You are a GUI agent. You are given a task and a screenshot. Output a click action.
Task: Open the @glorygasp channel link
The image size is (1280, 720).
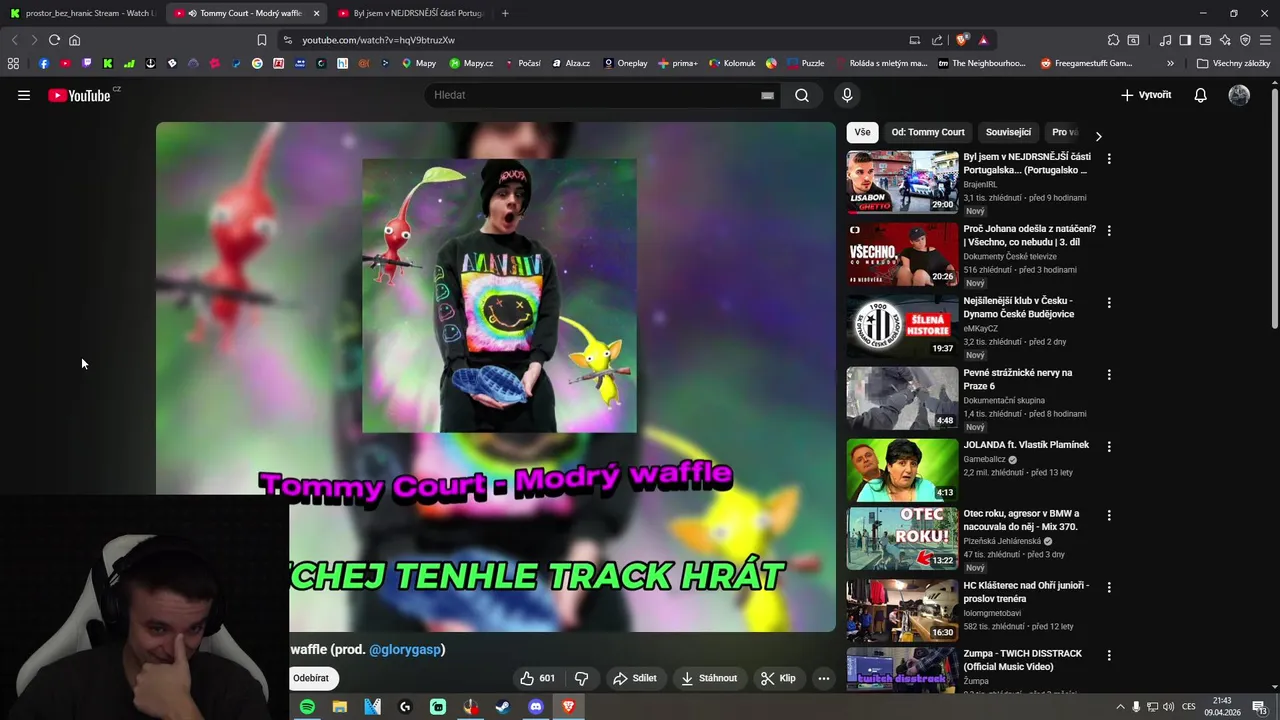405,650
